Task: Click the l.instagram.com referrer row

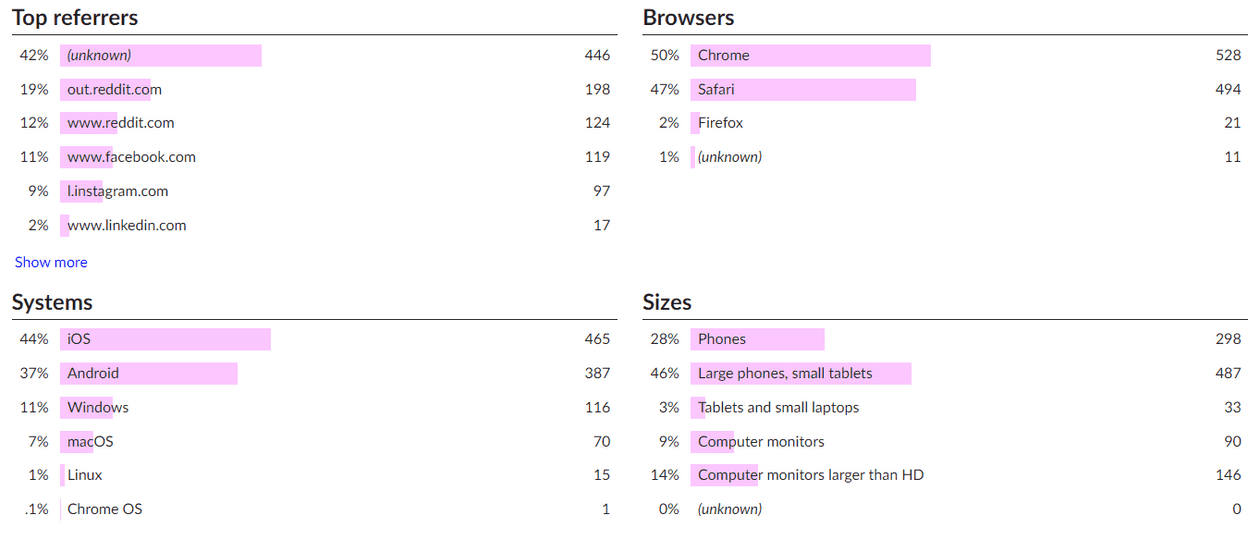Action: click(117, 191)
